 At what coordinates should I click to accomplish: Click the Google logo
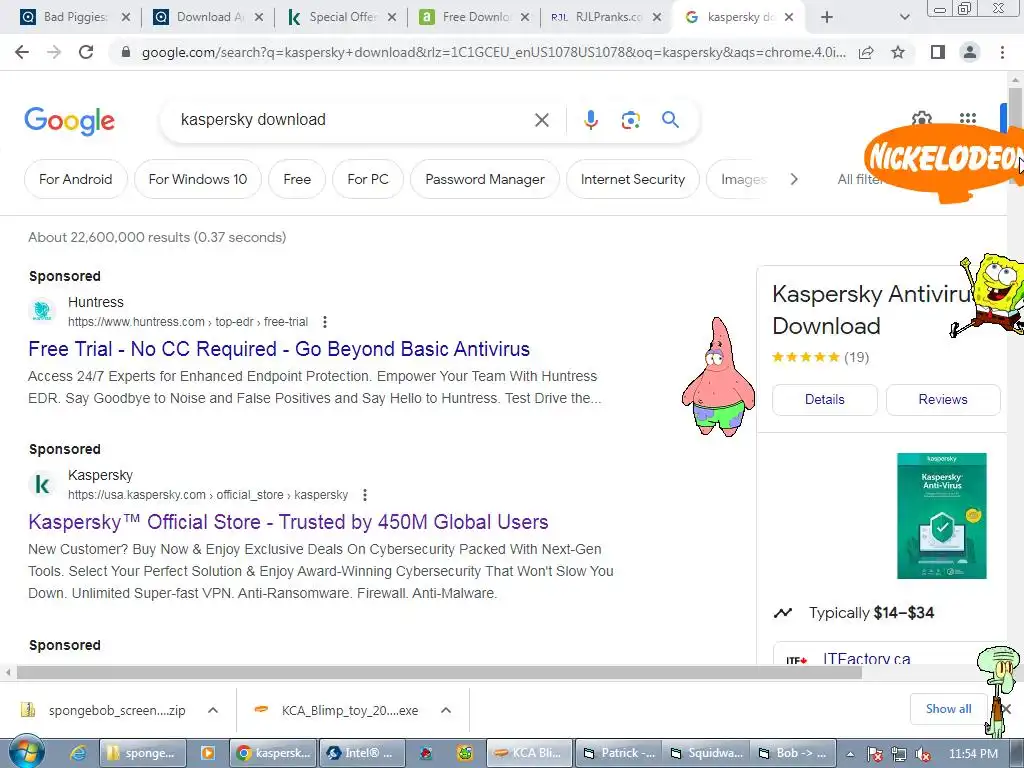tap(69, 121)
